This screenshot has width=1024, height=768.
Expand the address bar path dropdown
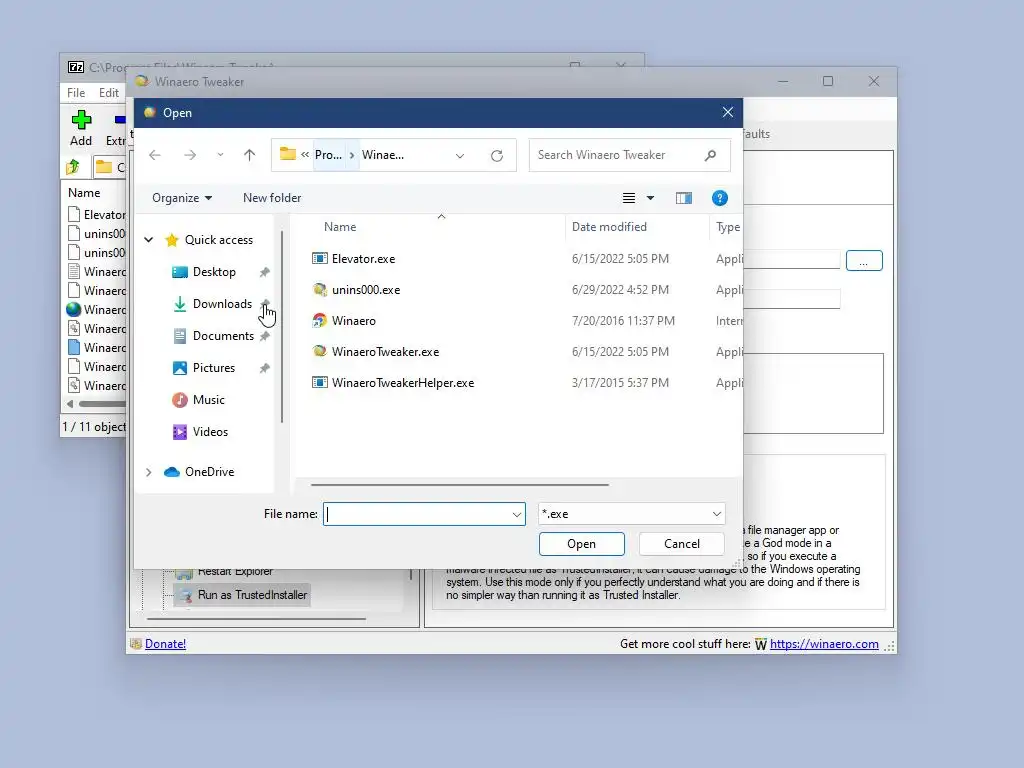tap(460, 155)
